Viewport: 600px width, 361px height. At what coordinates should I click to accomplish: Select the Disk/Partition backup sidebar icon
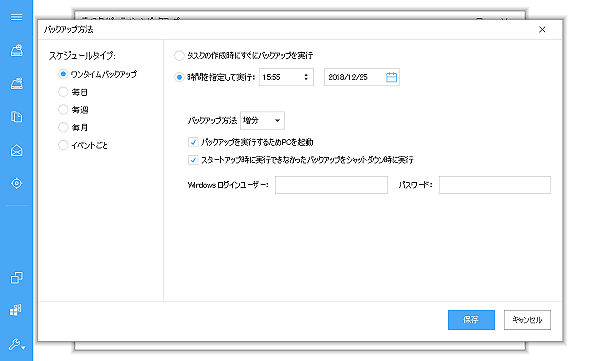(16, 50)
